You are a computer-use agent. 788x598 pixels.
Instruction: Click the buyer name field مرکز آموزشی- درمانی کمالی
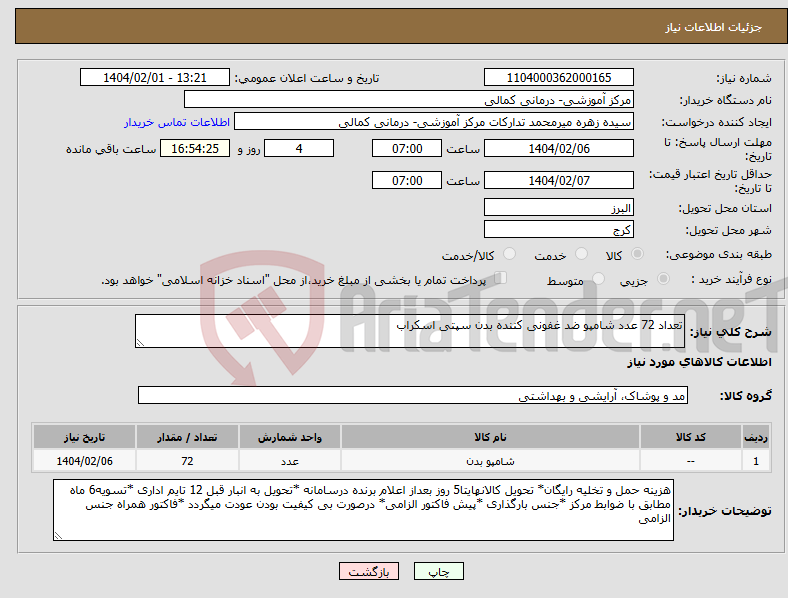(x=409, y=99)
